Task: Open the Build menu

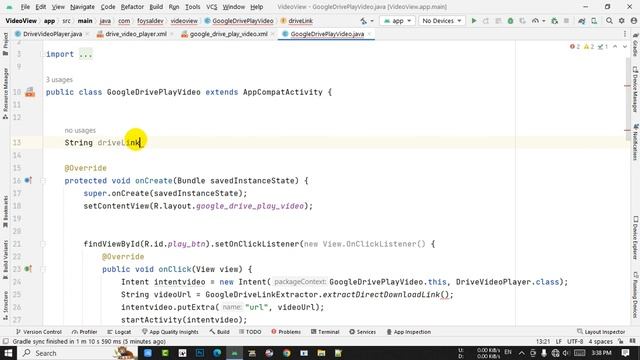Action: (x=156, y=7)
